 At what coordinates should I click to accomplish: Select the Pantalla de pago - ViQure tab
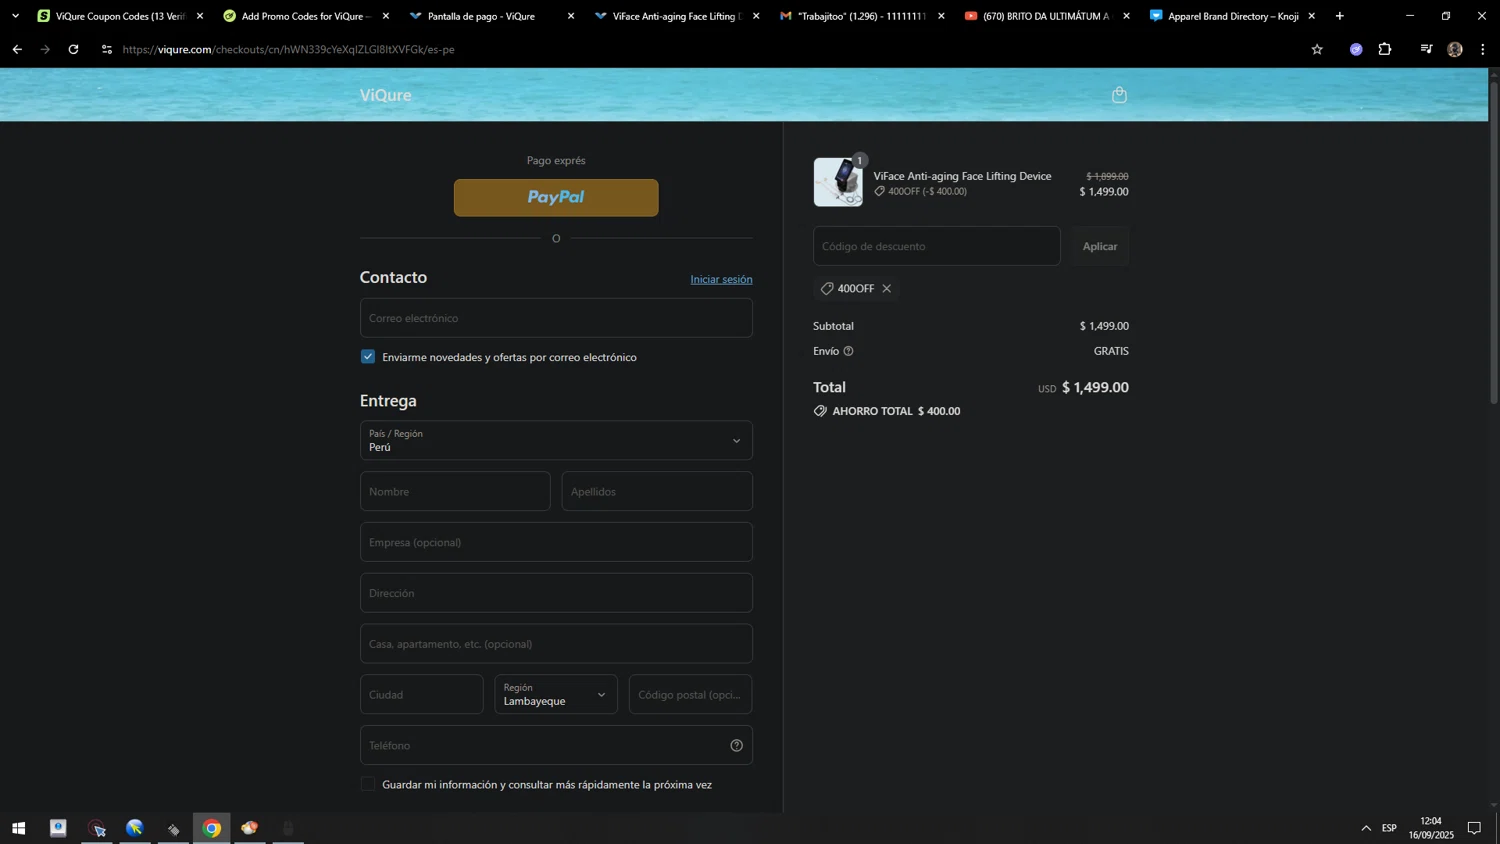coord(490,16)
